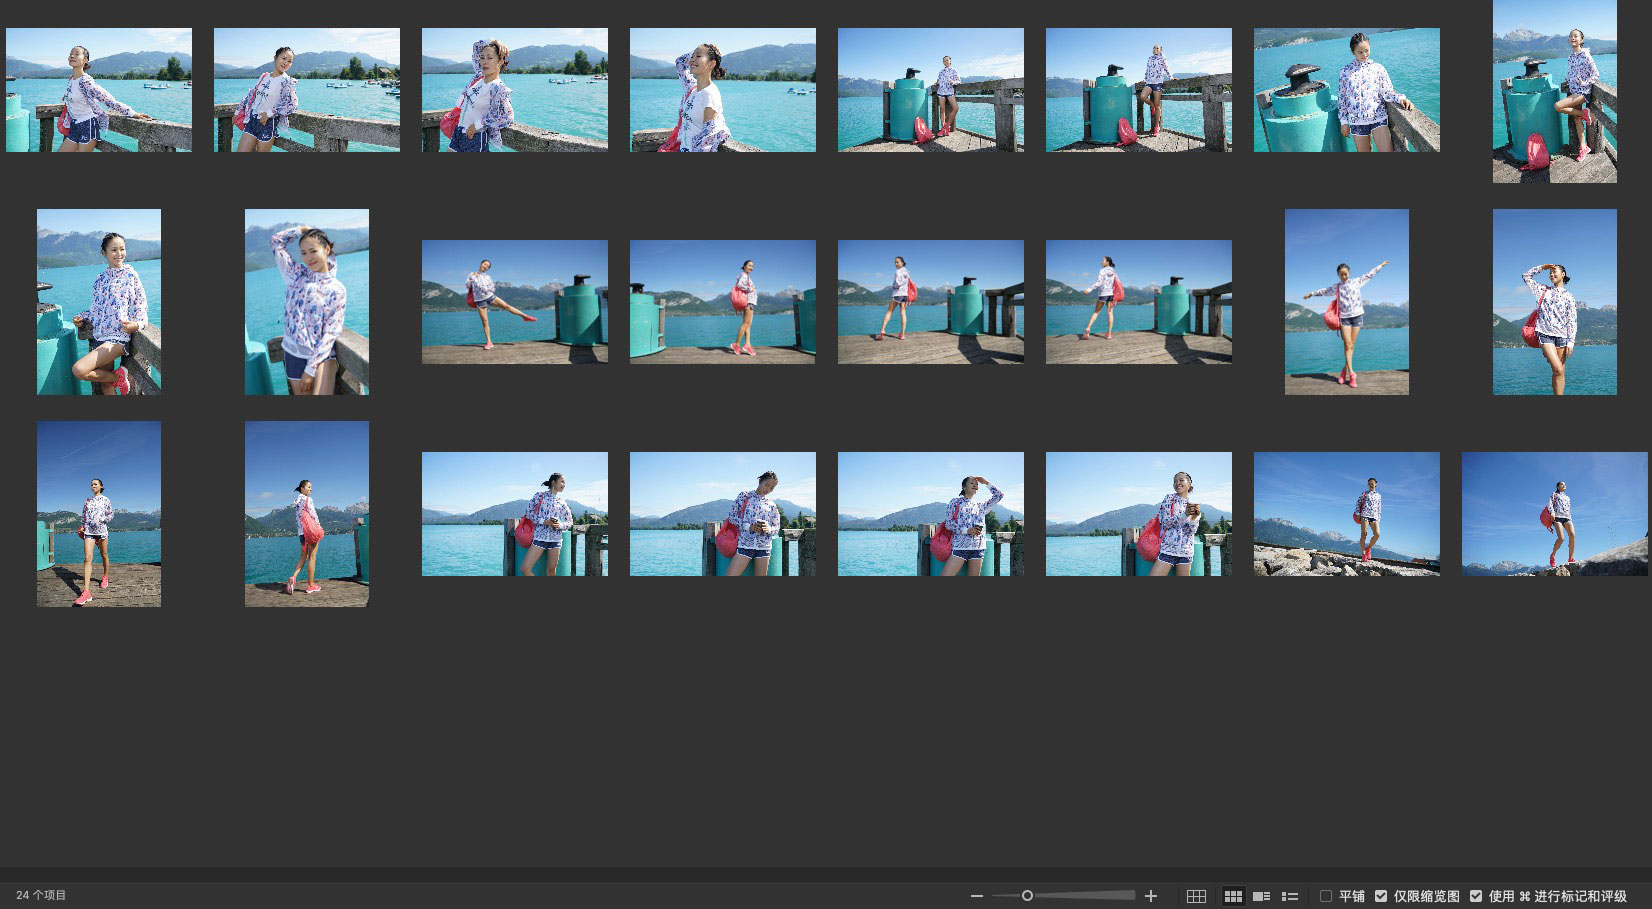Image resolution: width=1652 pixels, height=909 pixels.
Task: Toggle the 使用 ⌘ 进行标记和评级 checkbox
Action: point(1476,896)
